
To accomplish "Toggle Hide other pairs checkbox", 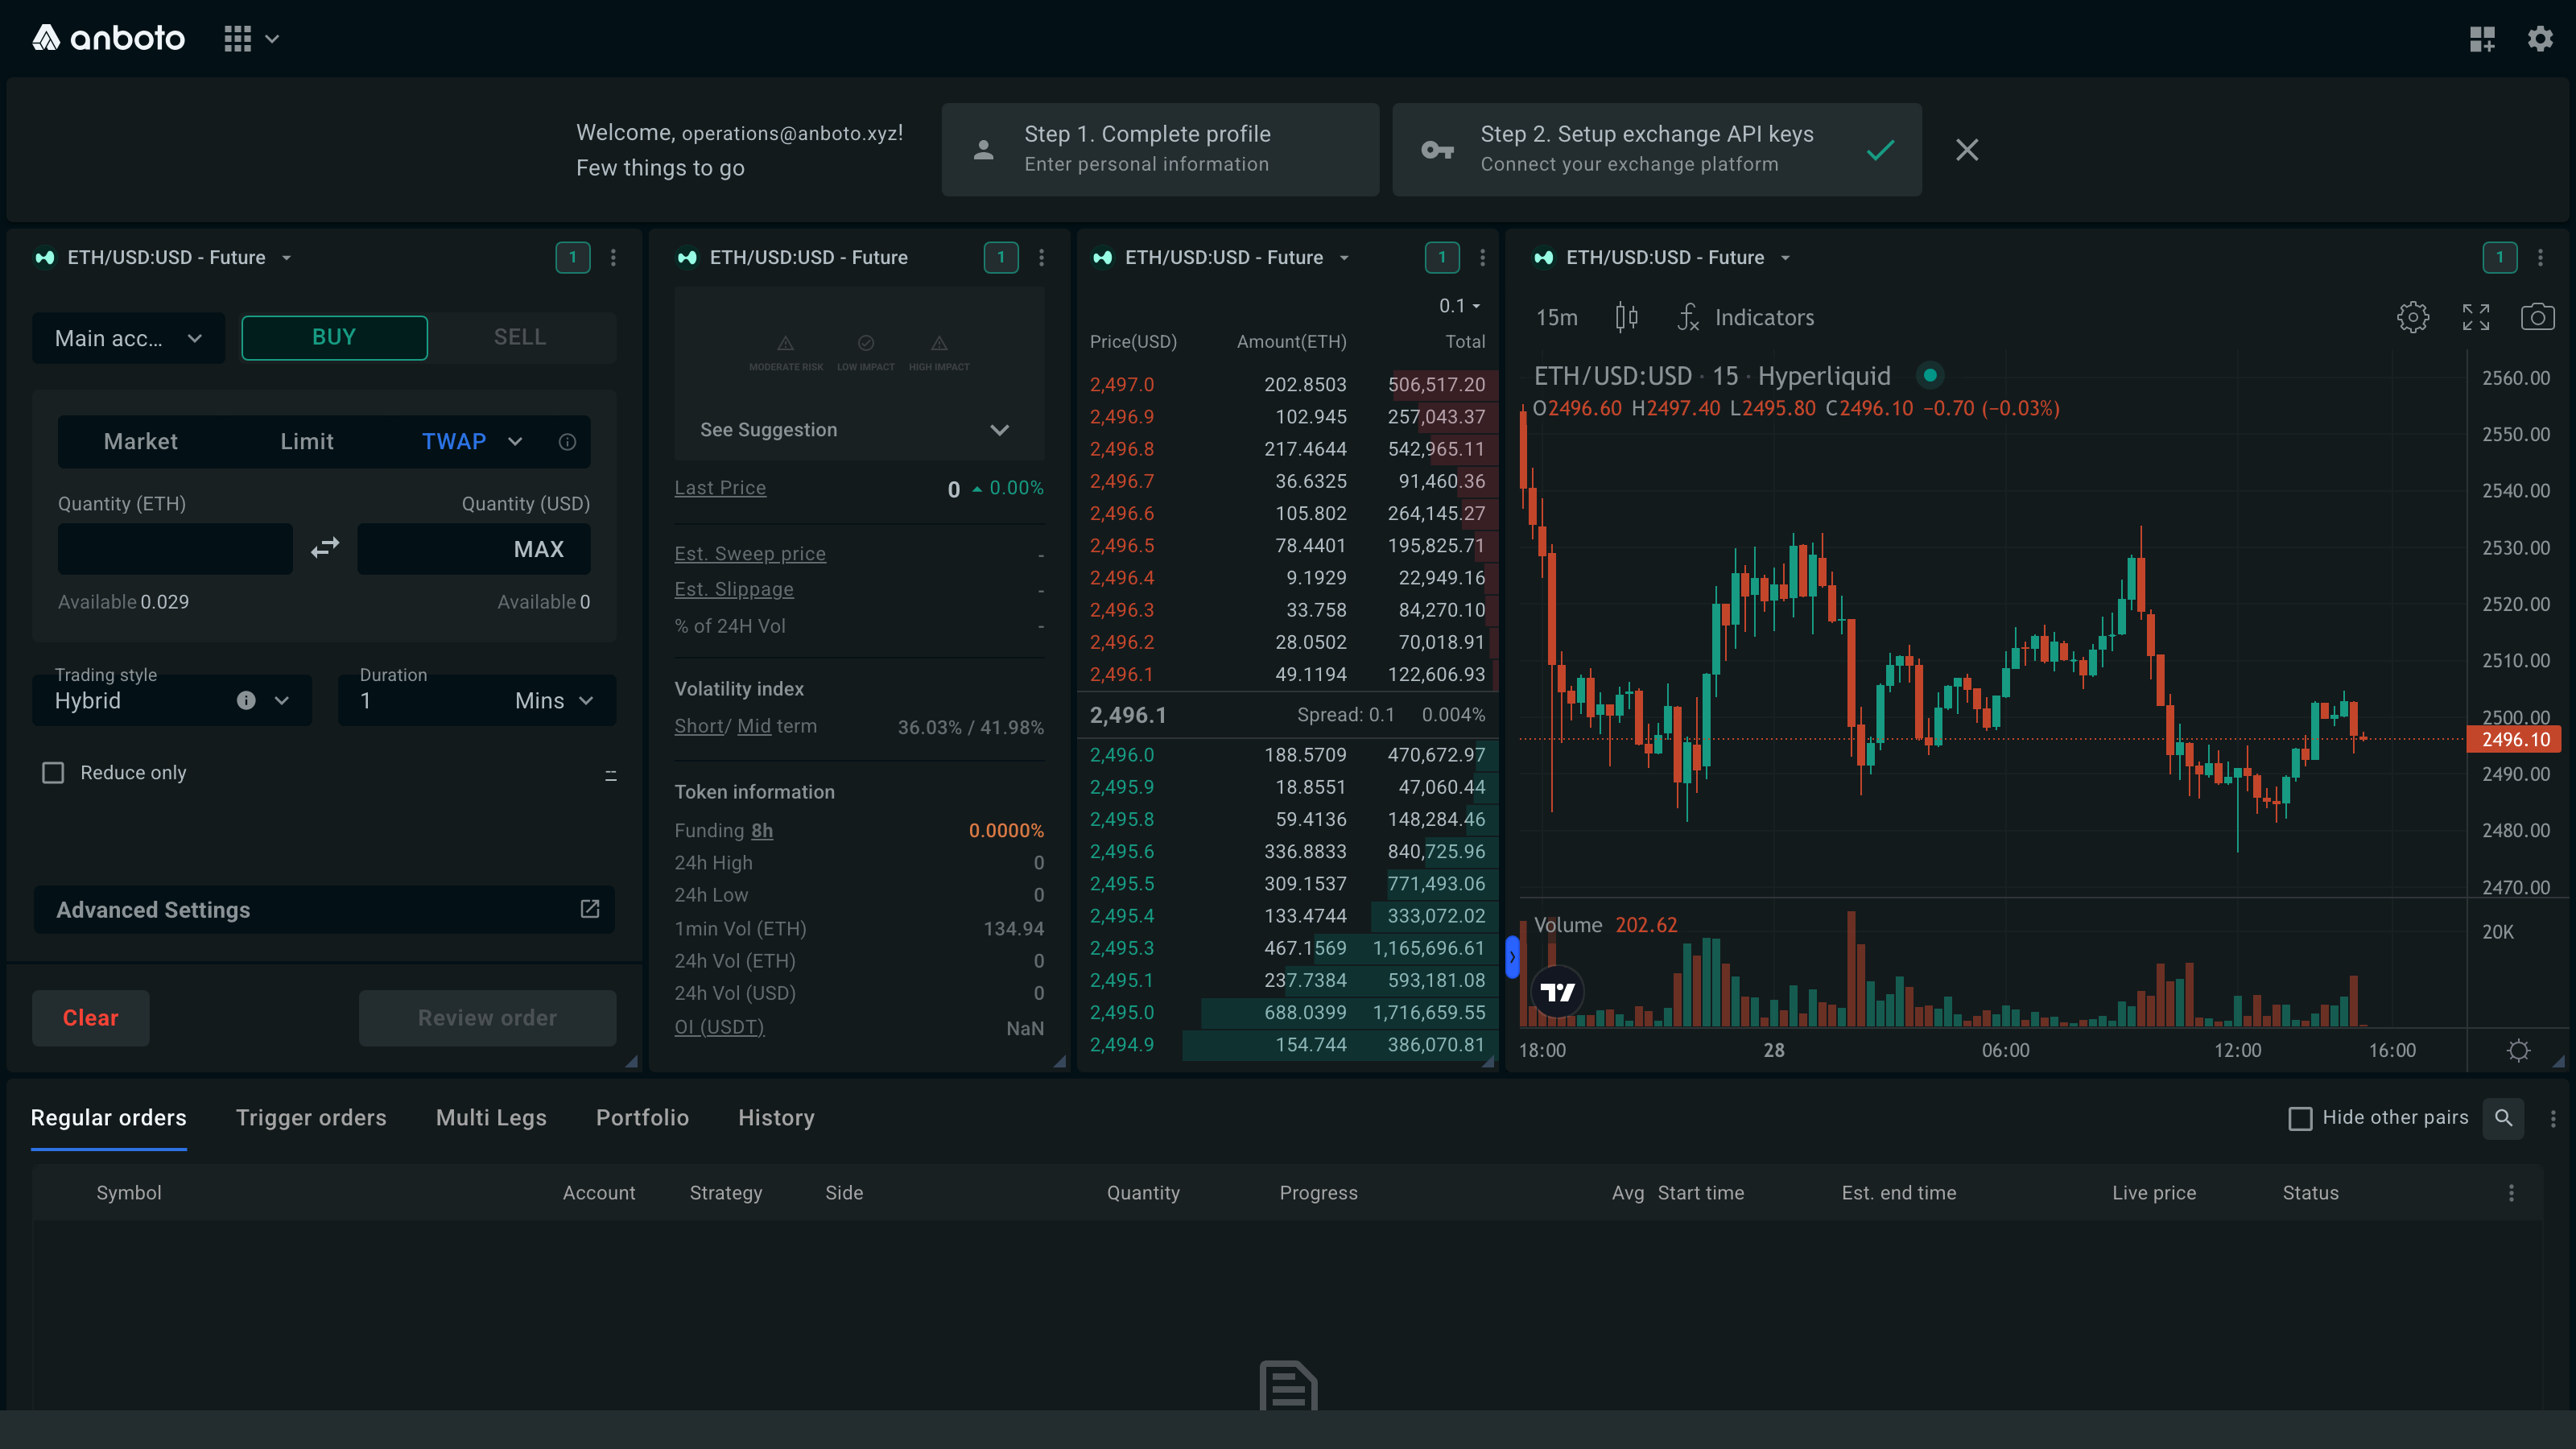I will [x=2300, y=1118].
